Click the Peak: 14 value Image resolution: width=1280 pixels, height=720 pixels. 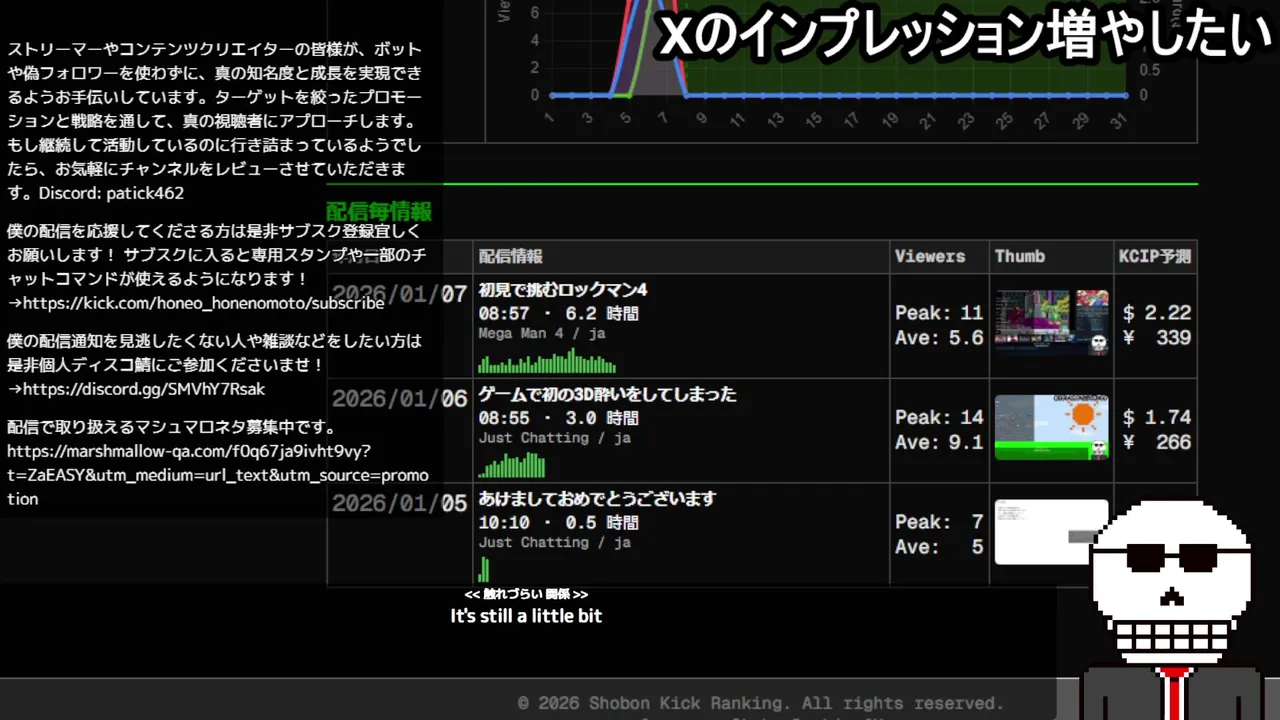coord(939,417)
